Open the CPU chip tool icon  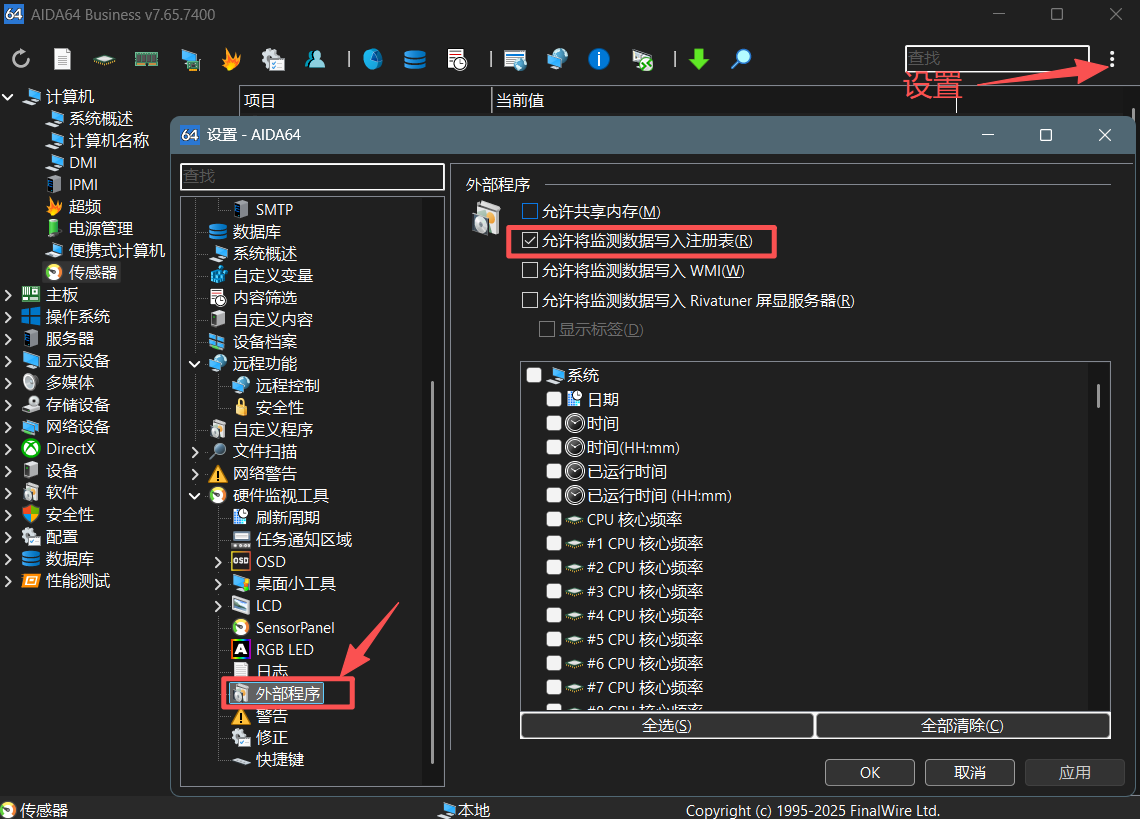tap(104, 60)
